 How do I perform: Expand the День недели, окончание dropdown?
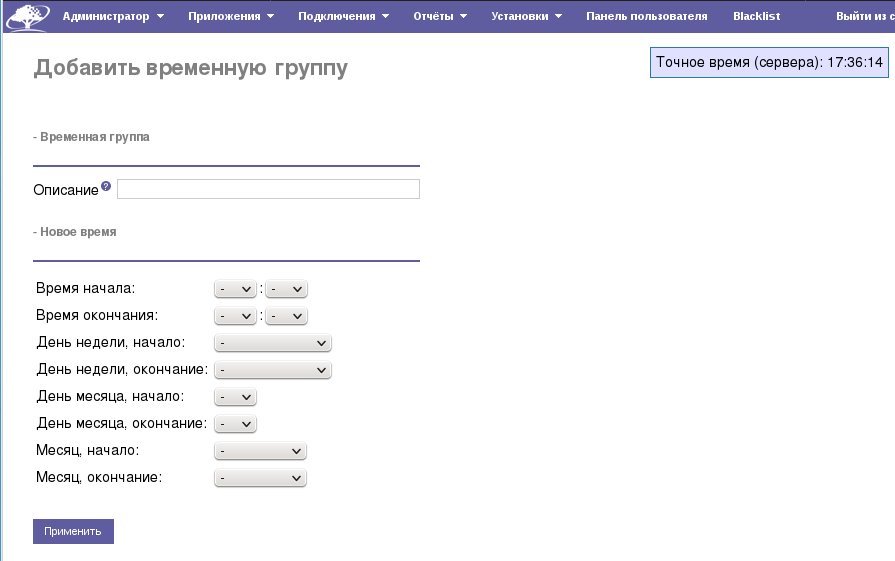pos(273,370)
